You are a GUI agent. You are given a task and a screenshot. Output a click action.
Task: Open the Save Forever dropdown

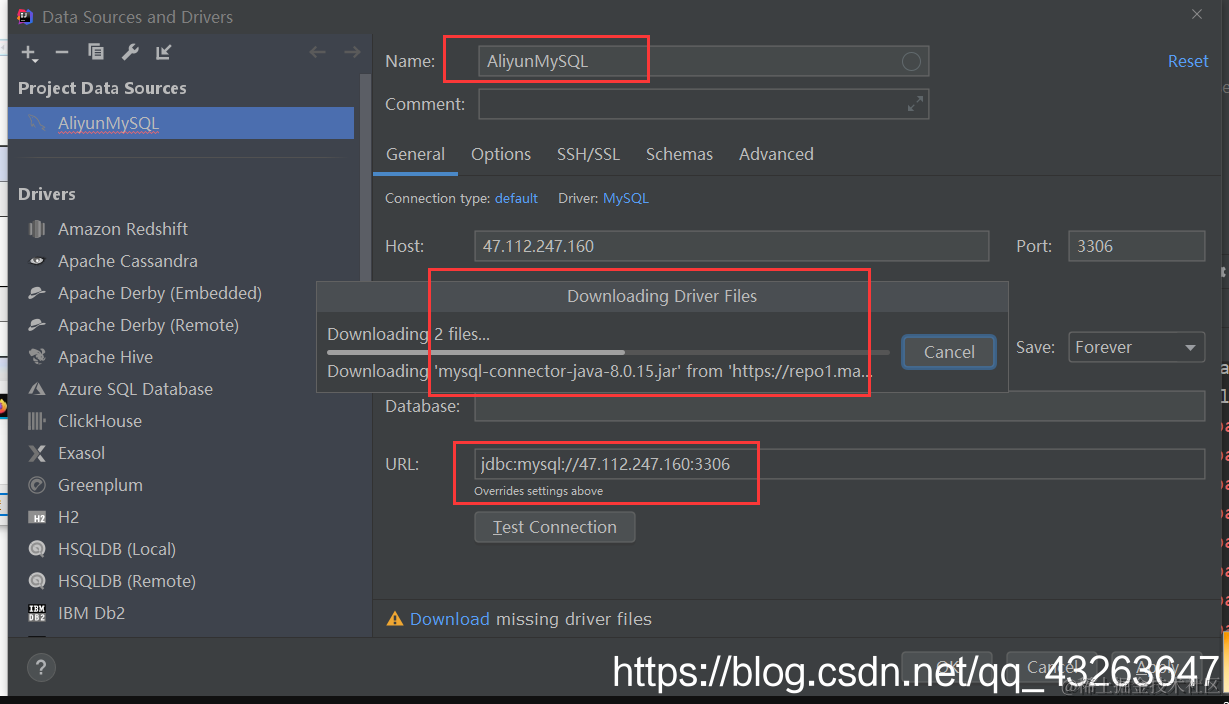(1136, 347)
